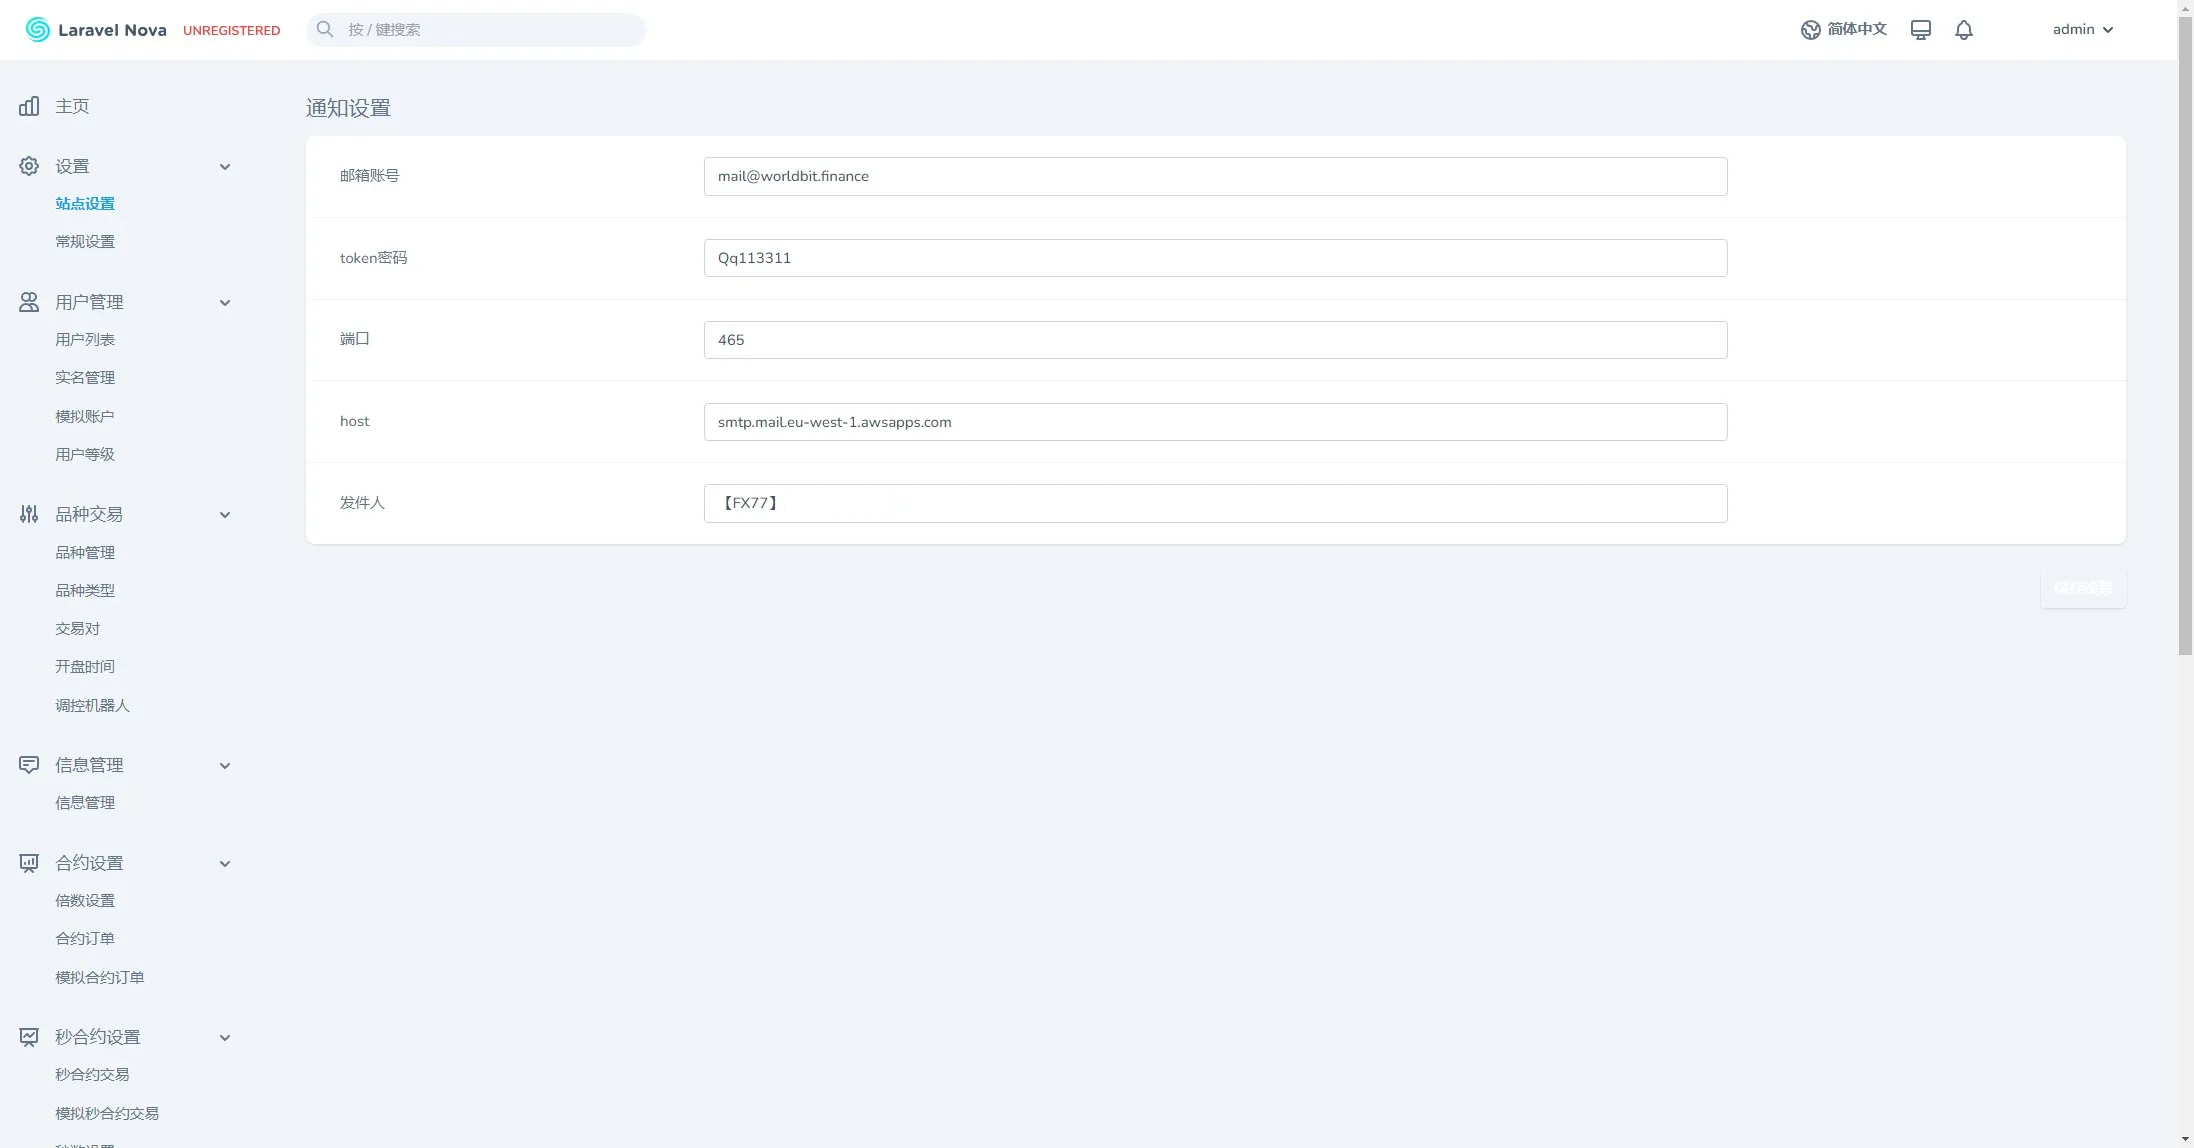Open the theme monitor icon
The height and width of the screenshot is (1148, 2194).
(1920, 30)
